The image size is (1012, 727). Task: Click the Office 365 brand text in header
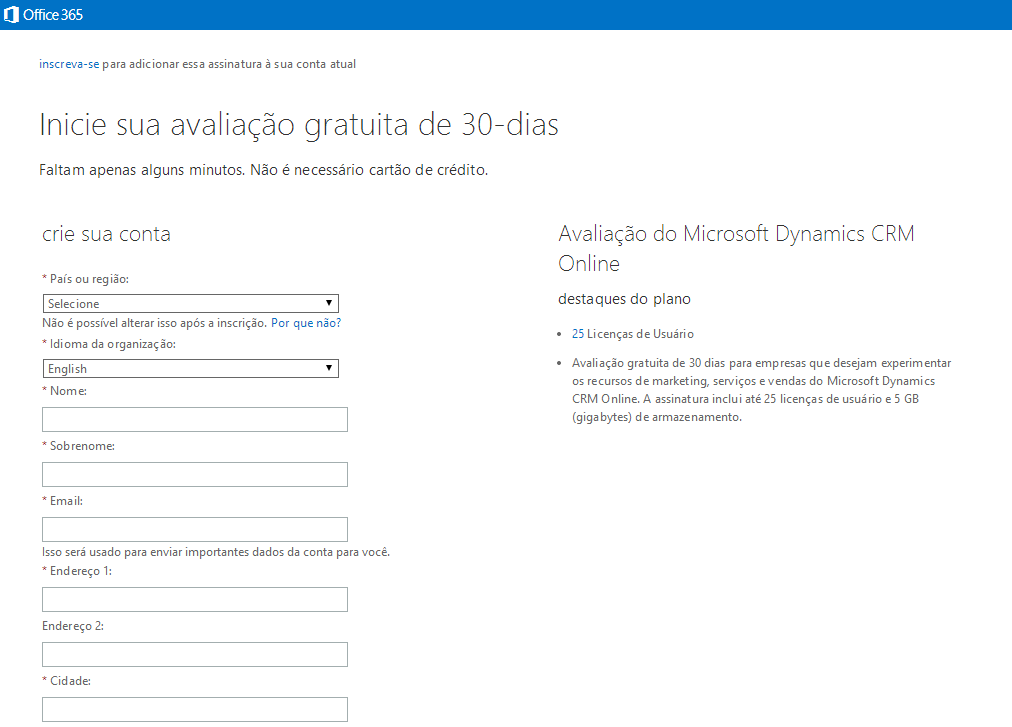click(x=53, y=14)
